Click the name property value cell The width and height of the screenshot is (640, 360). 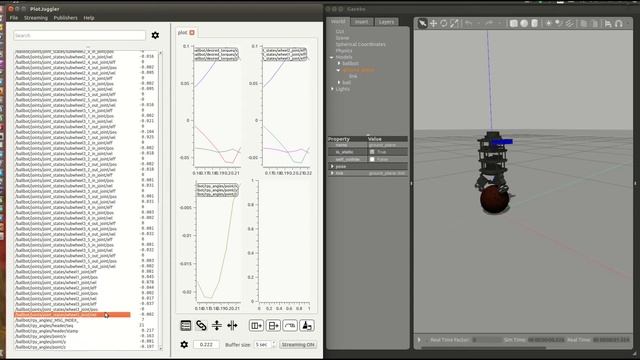click(x=387, y=145)
